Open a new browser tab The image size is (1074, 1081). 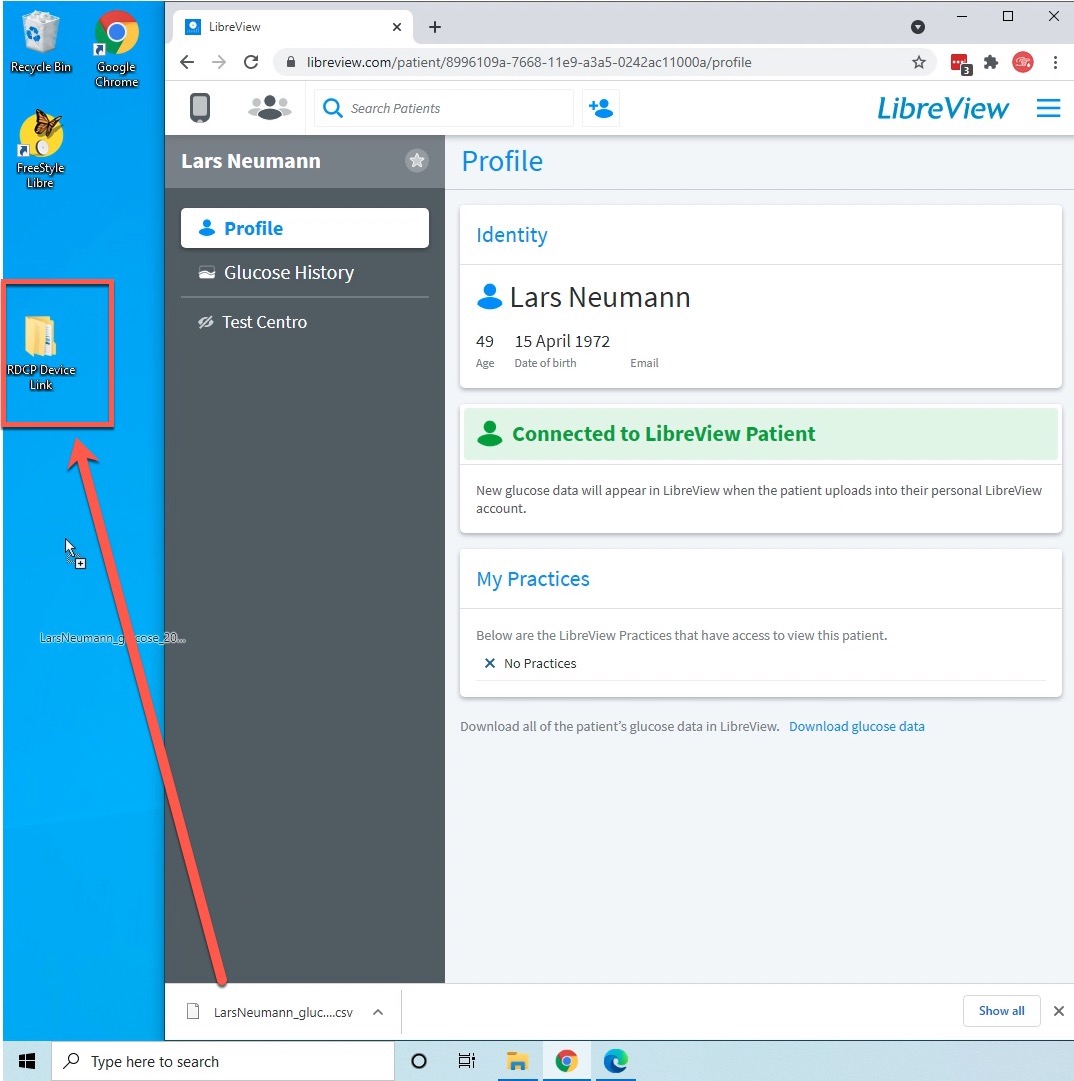(x=434, y=27)
